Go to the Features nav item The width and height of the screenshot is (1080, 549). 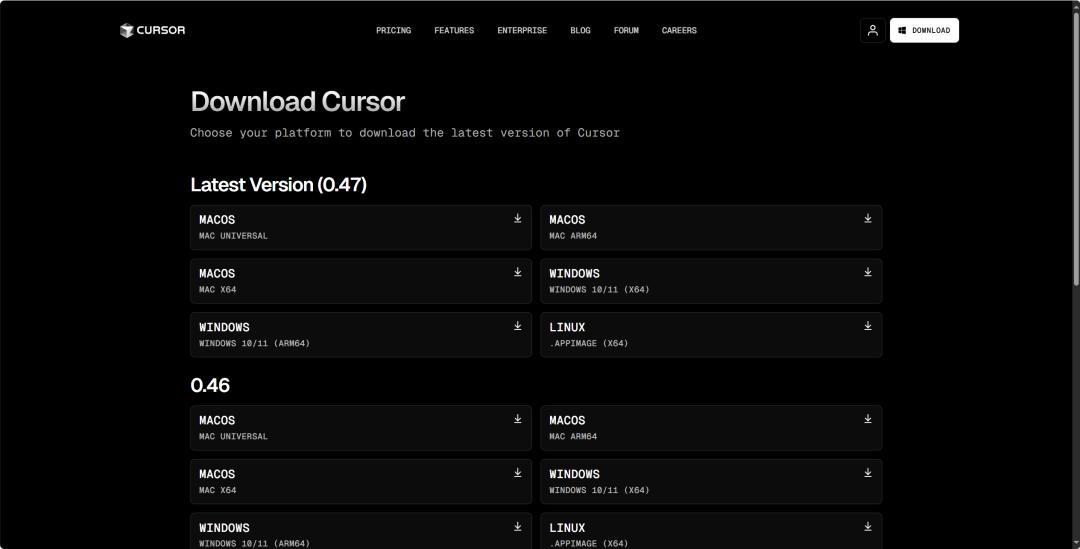tap(454, 30)
